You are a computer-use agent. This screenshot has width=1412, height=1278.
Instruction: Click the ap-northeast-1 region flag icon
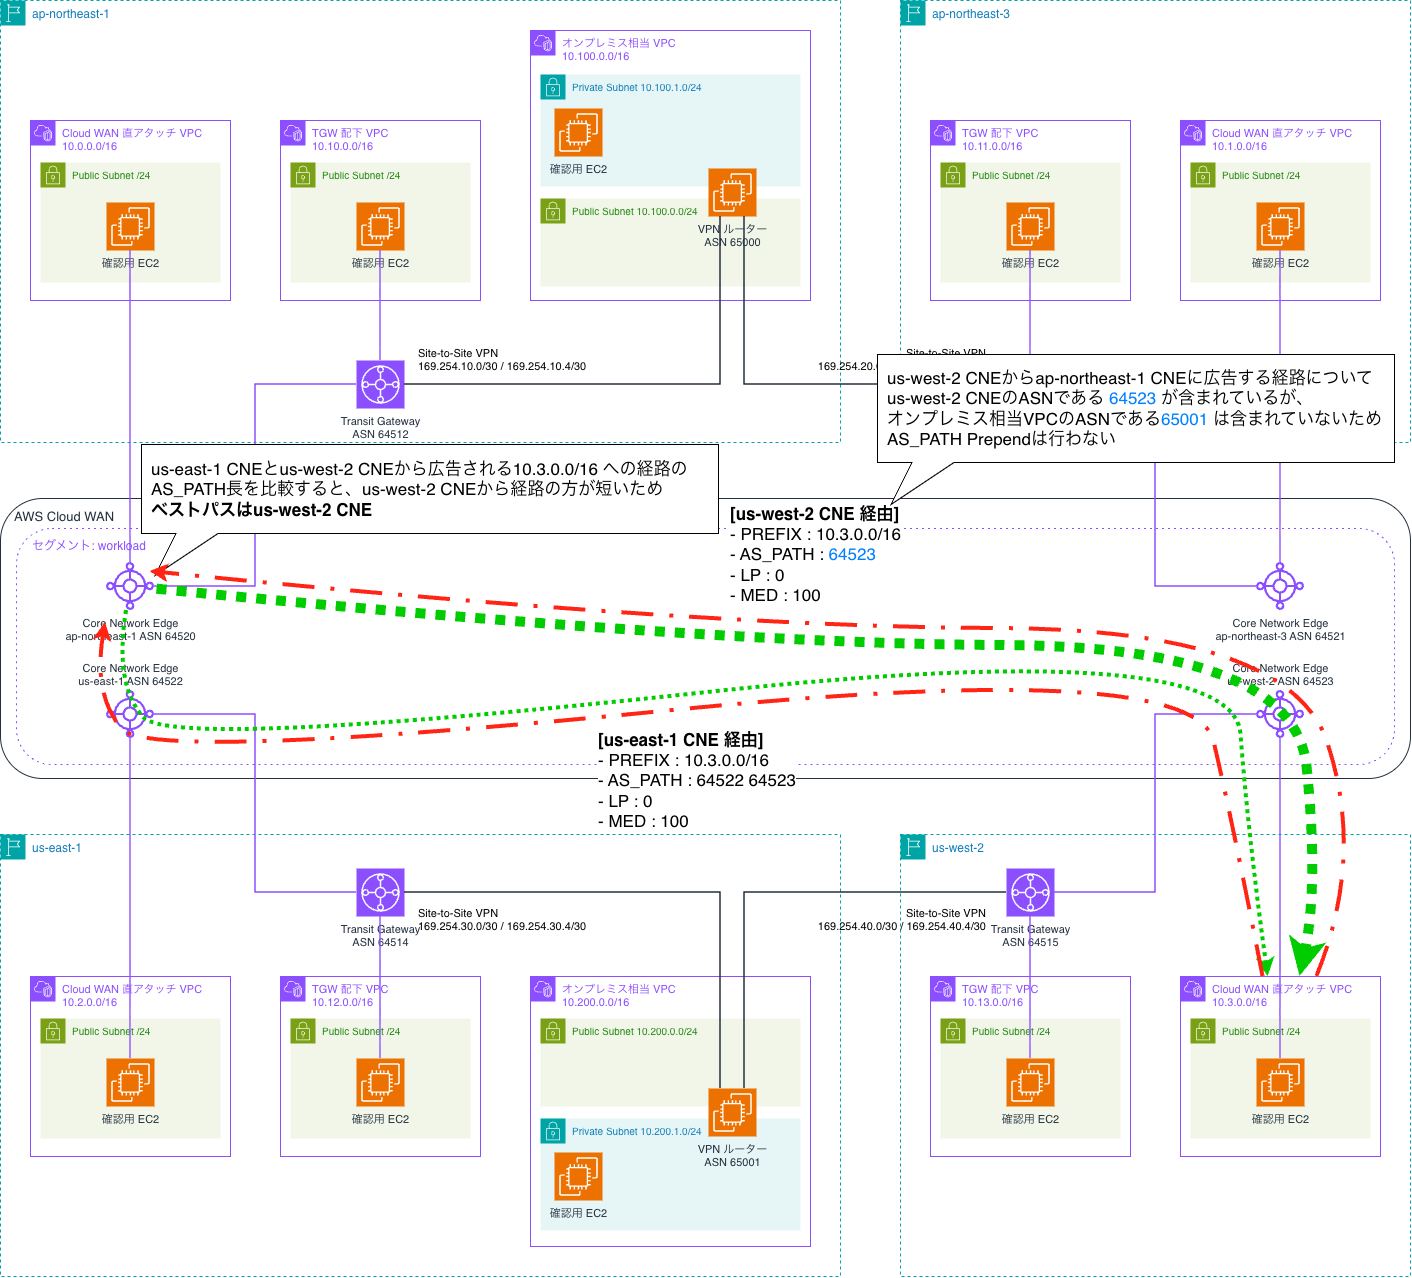[13, 13]
